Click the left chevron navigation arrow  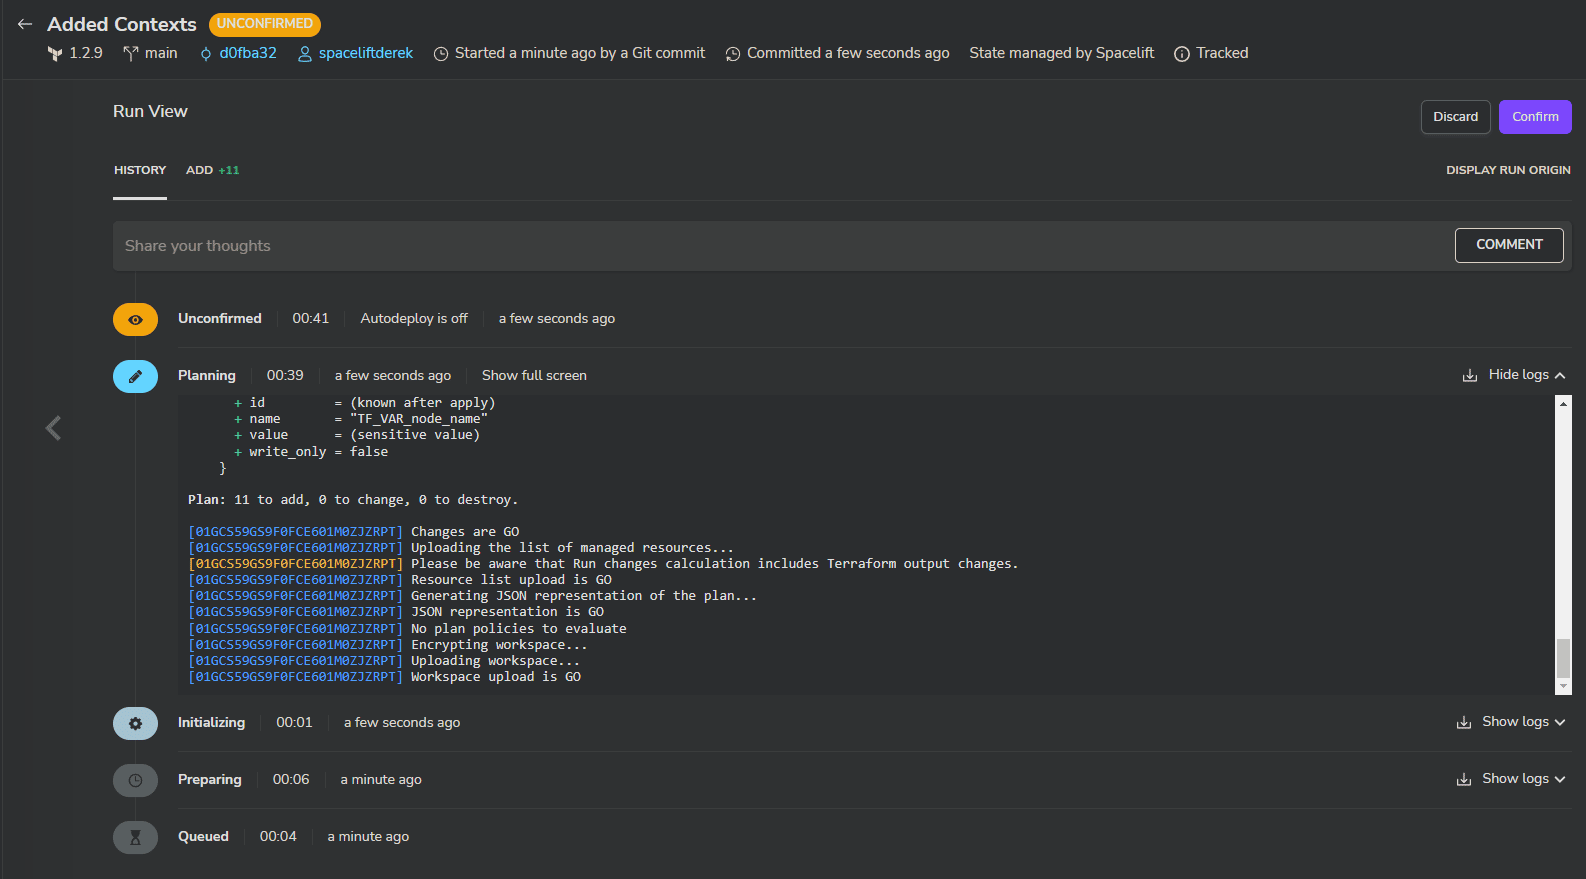(54, 429)
